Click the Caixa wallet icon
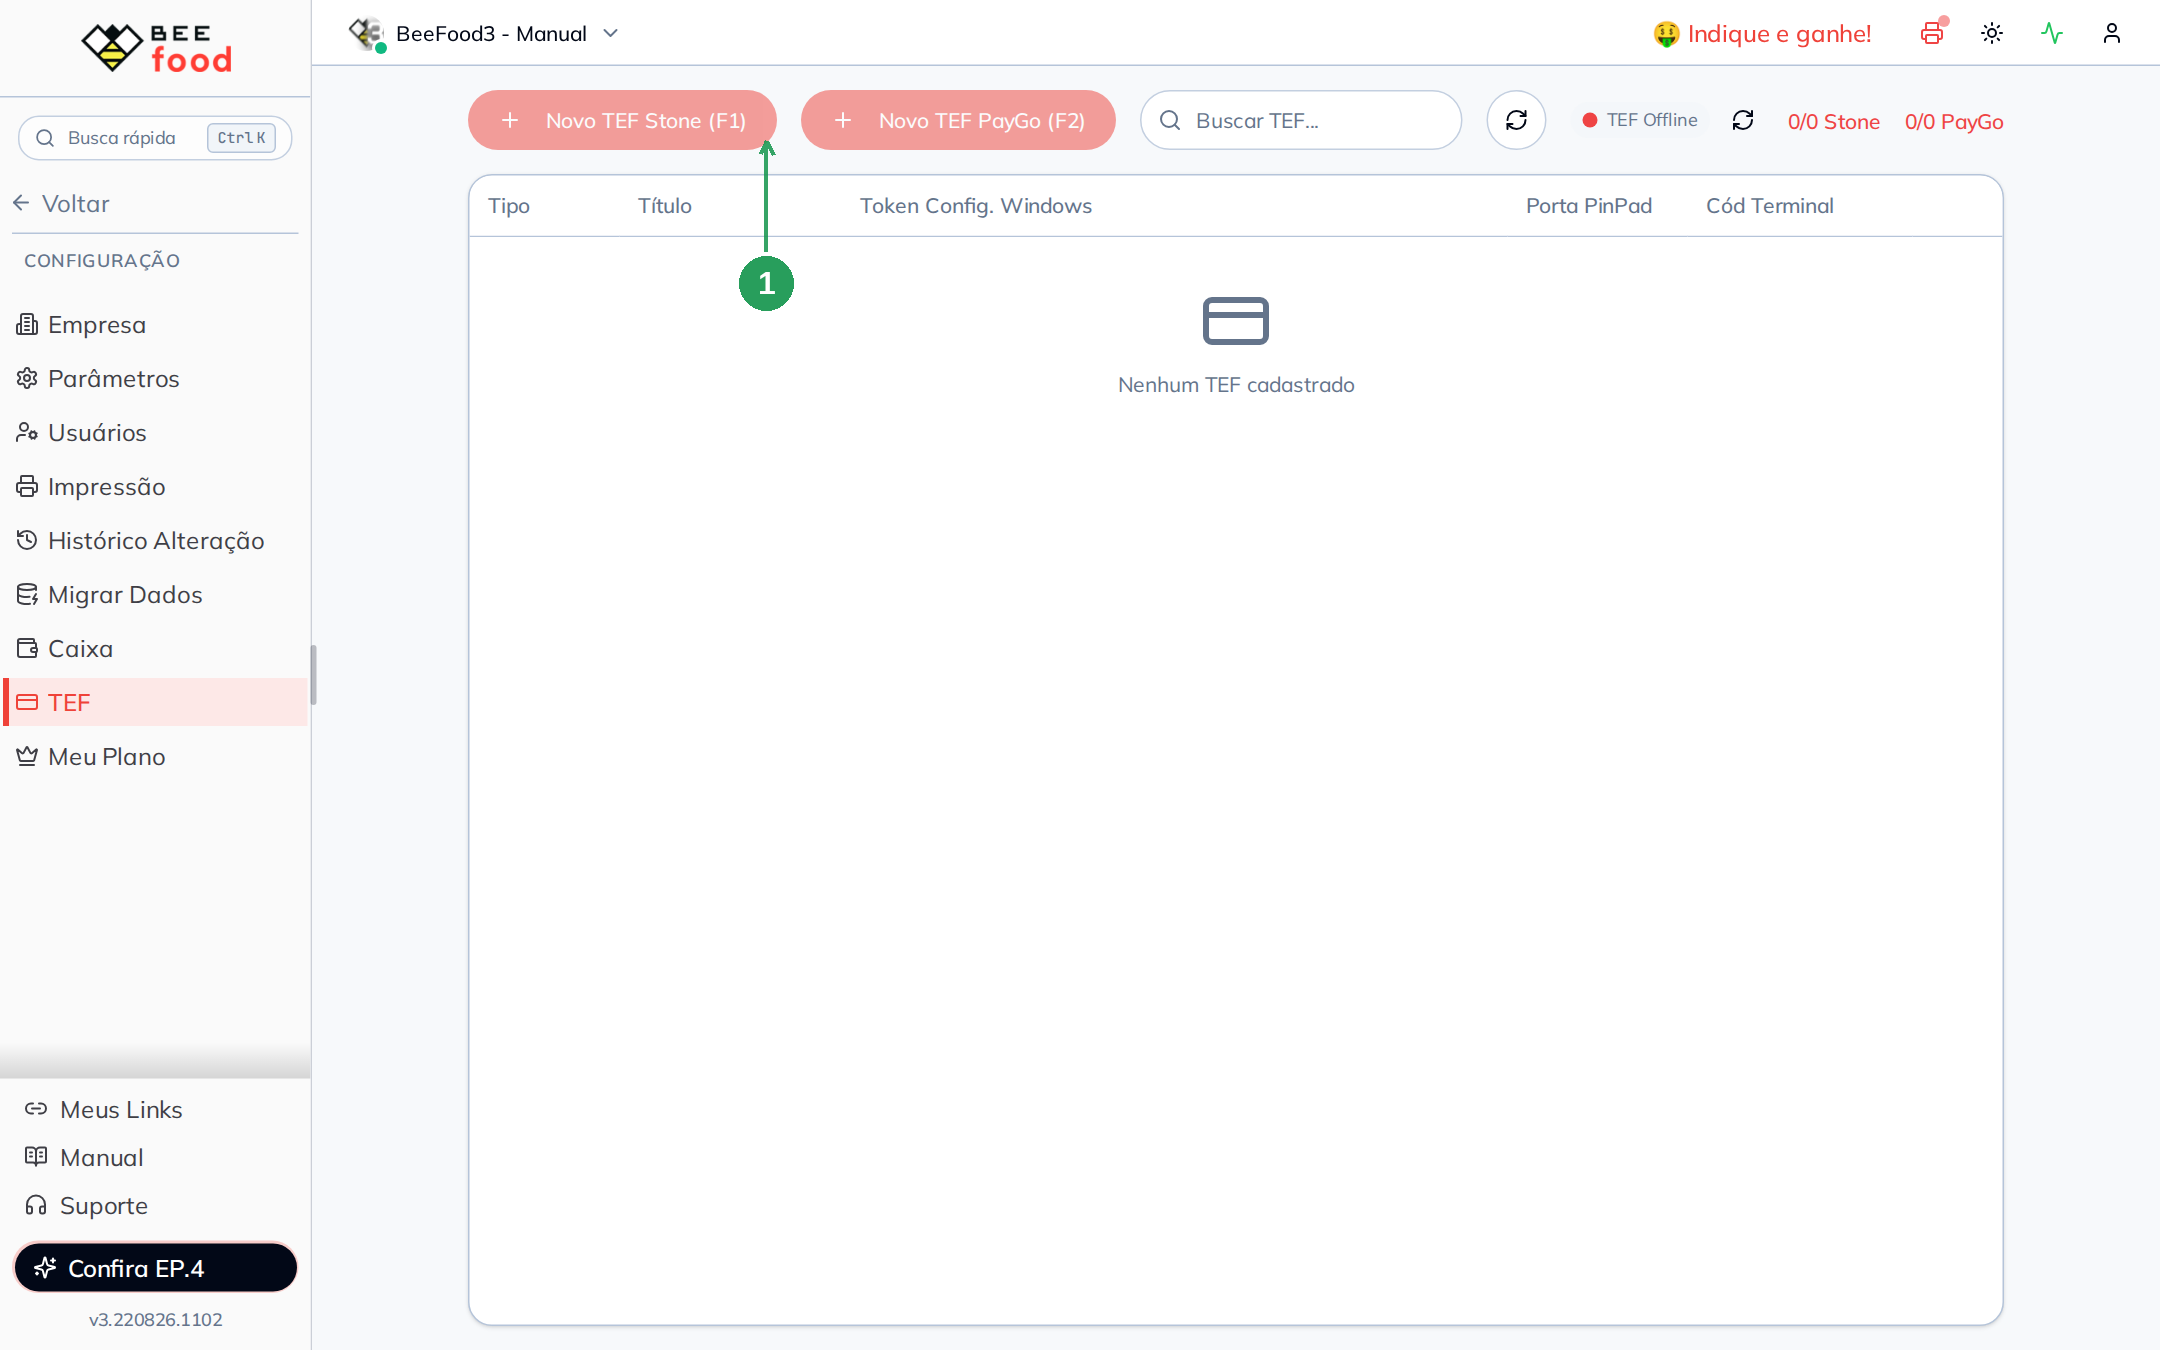This screenshot has width=2160, height=1350. point(27,648)
